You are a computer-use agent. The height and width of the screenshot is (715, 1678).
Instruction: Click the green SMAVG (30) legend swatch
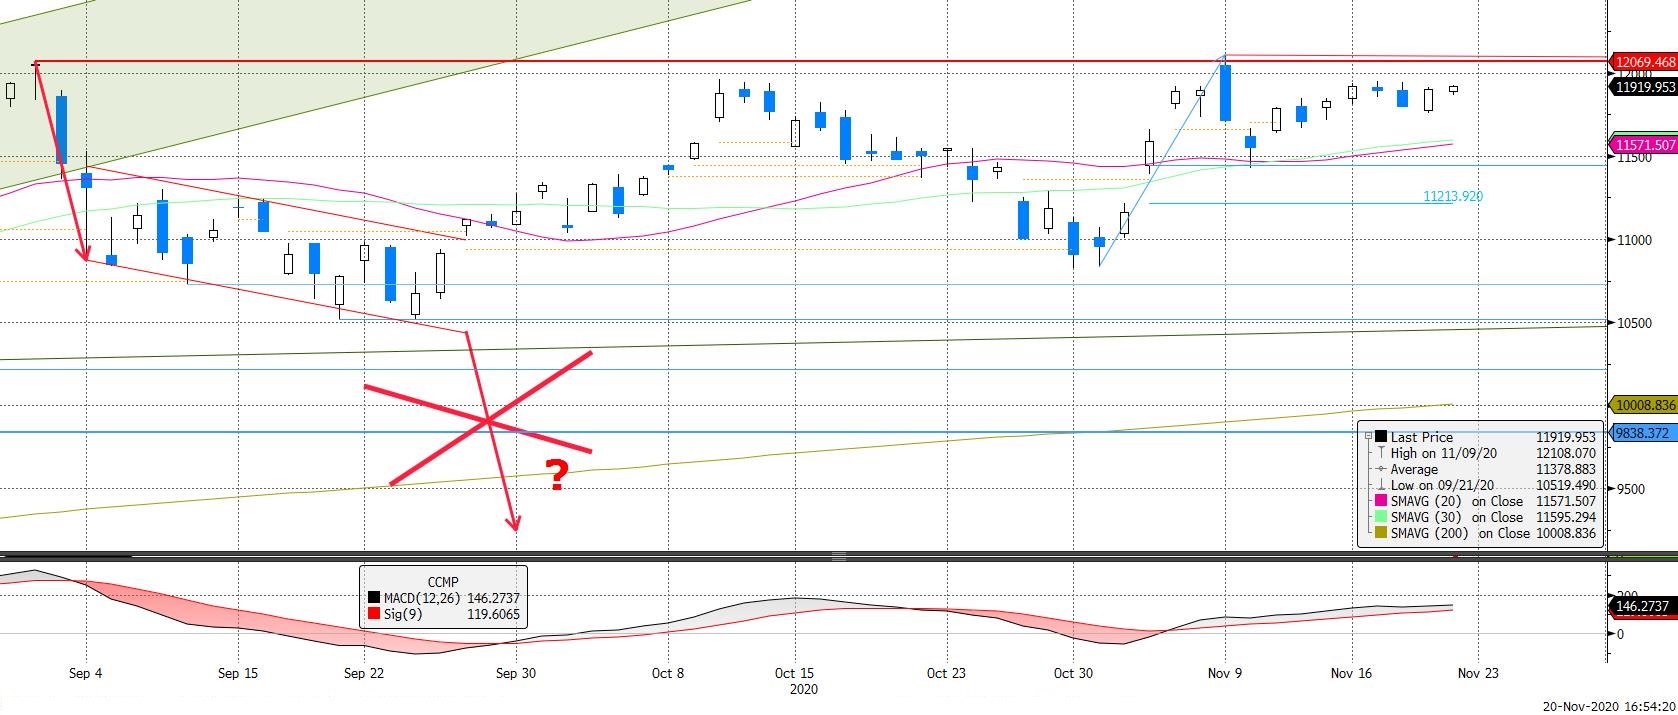point(1381,517)
